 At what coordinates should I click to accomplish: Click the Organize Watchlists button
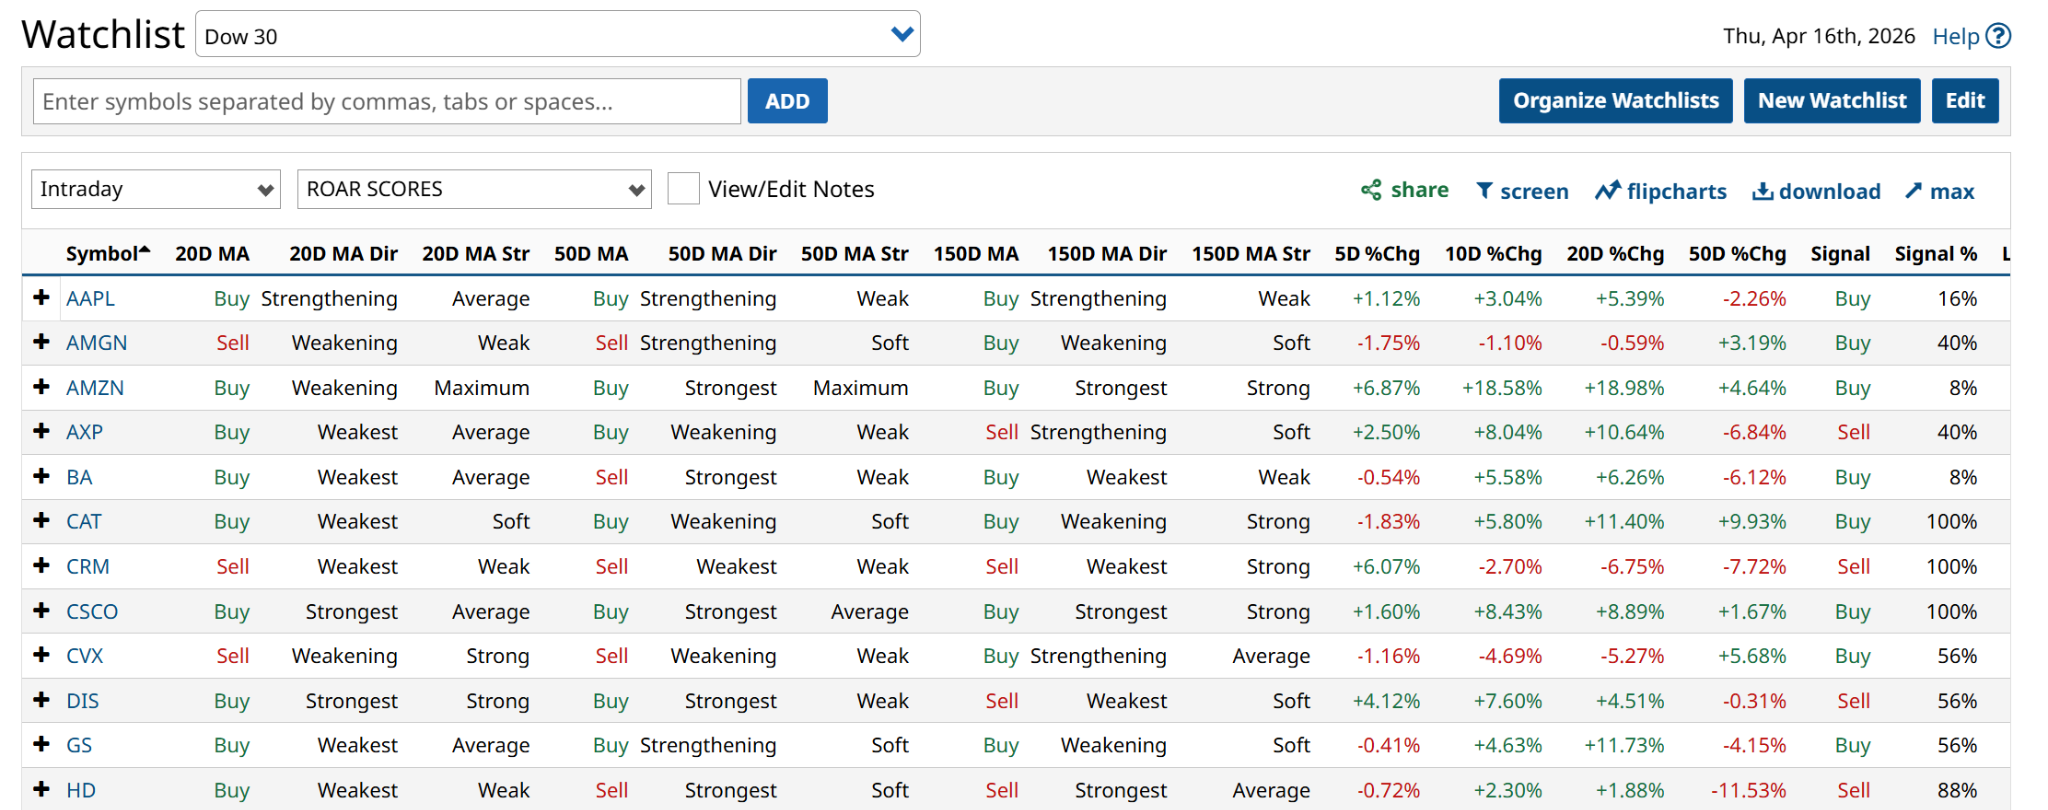point(1615,101)
